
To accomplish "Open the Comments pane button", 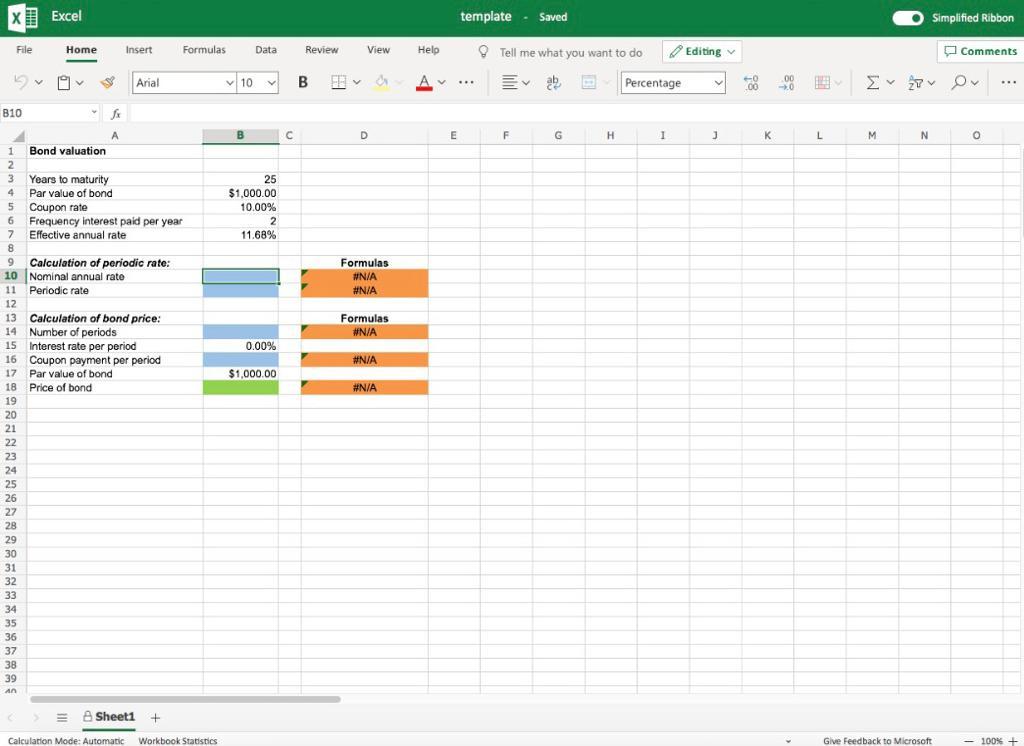I will (x=980, y=51).
